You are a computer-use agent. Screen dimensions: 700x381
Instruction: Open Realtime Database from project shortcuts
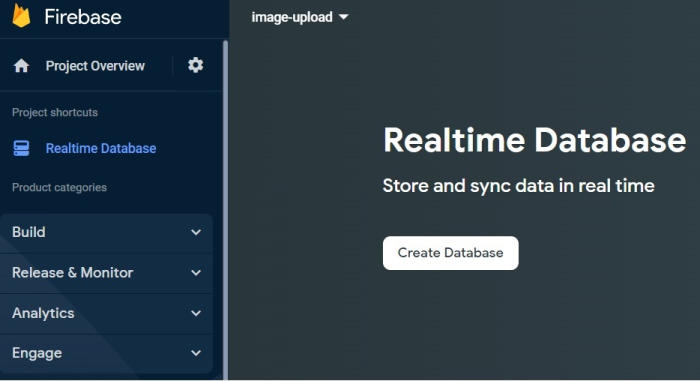coord(101,148)
